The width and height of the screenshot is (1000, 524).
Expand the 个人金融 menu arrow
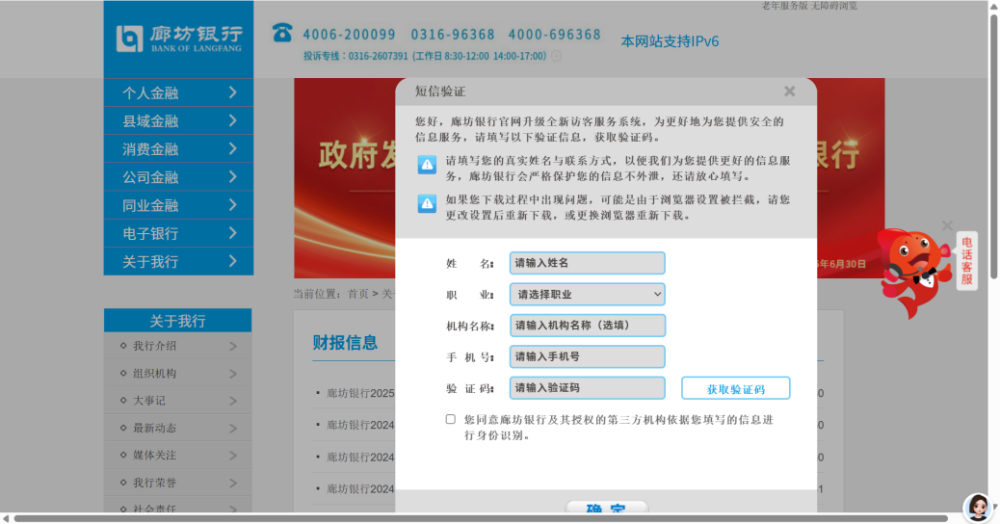[233, 93]
